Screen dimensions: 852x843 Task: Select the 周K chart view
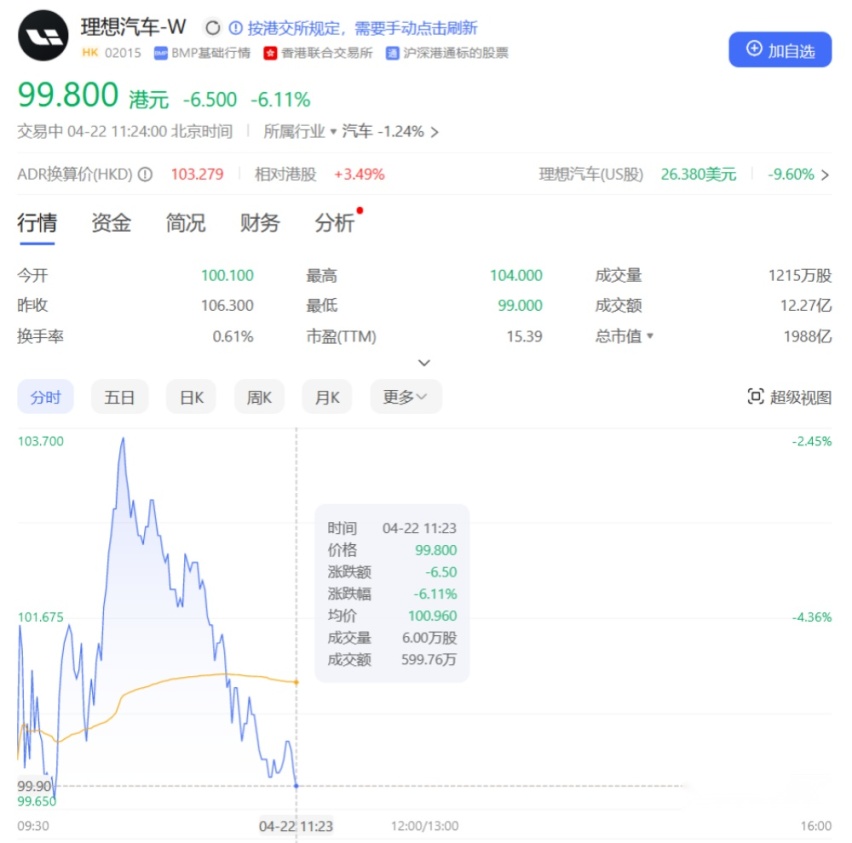259,397
